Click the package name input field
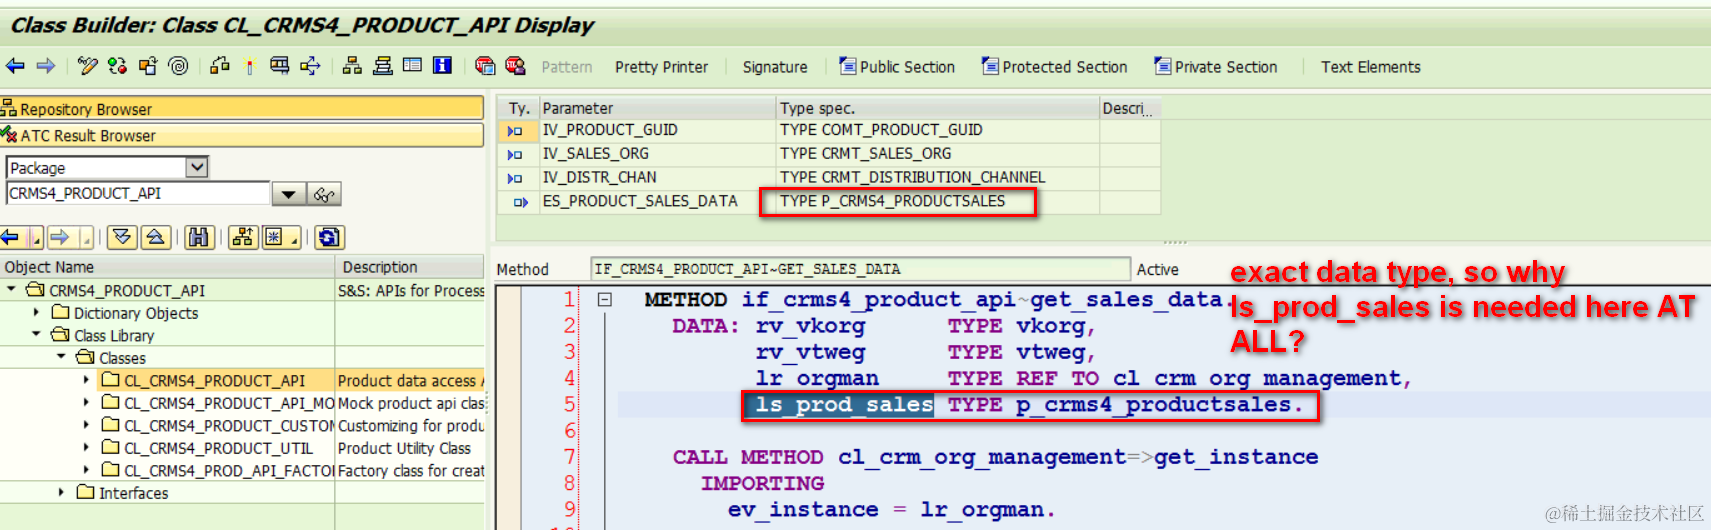Screen dimensions: 1711x530 (x=138, y=194)
